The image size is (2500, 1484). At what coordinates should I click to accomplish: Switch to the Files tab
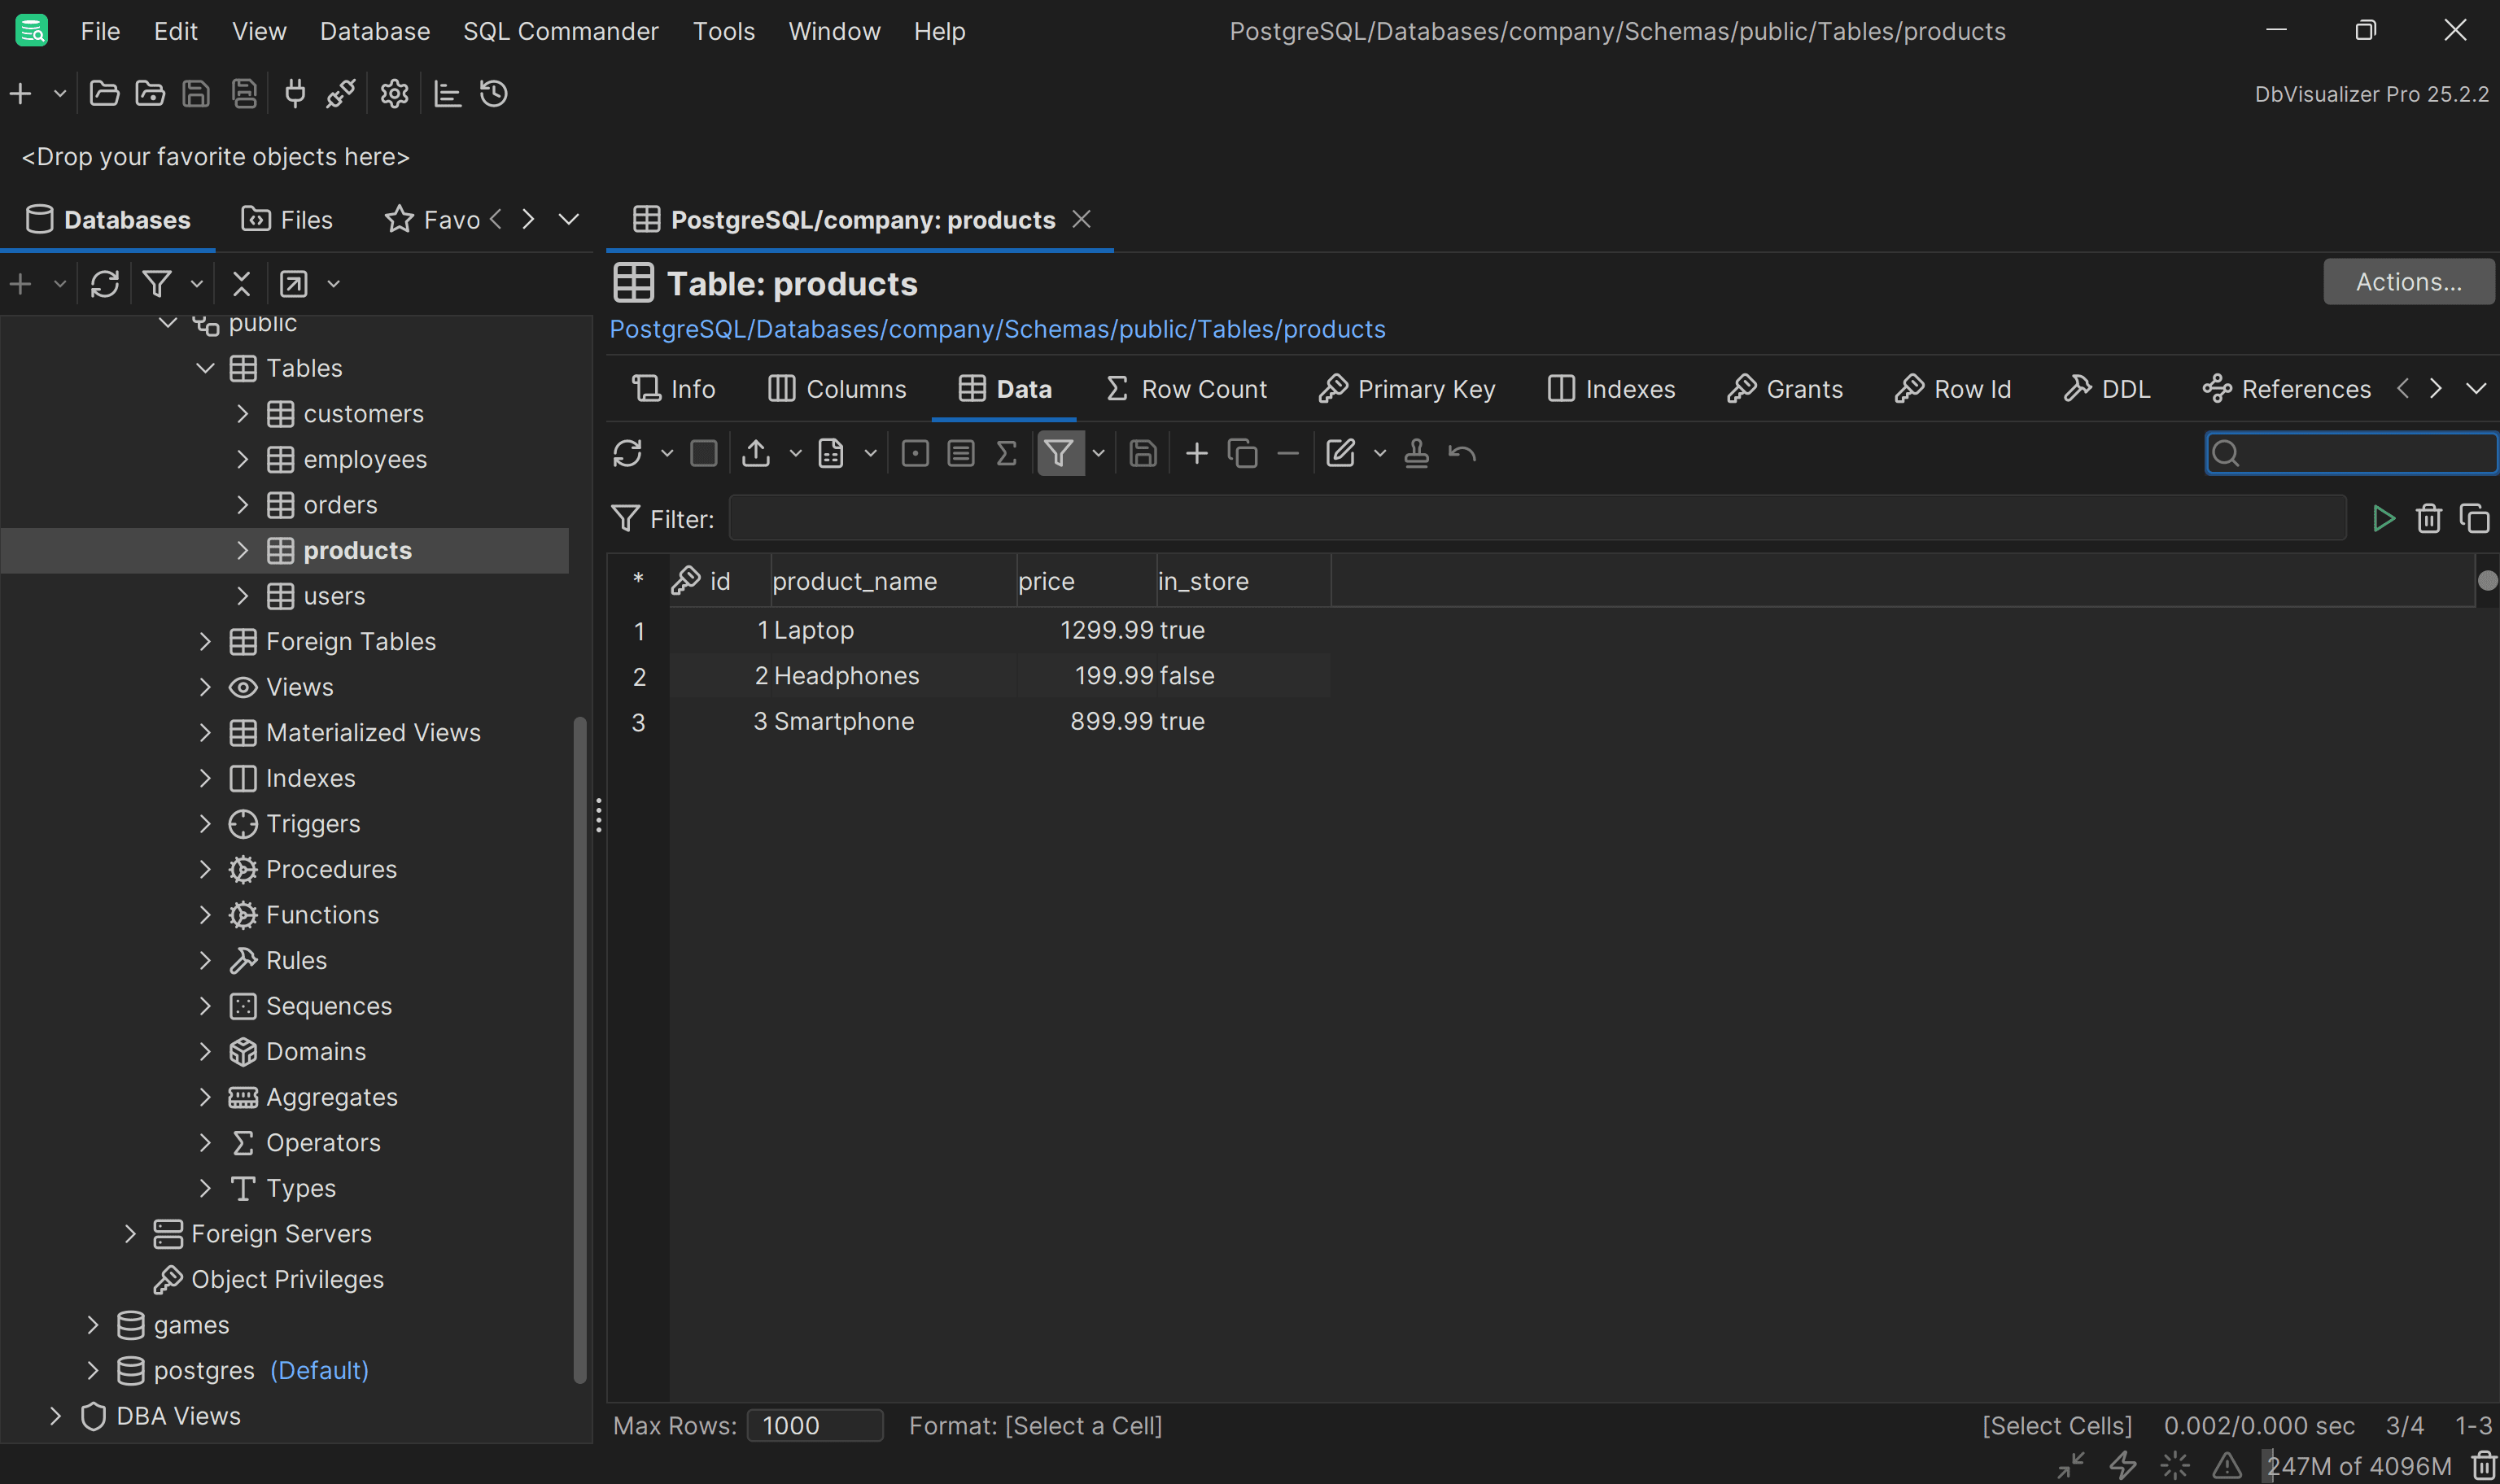click(x=287, y=220)
